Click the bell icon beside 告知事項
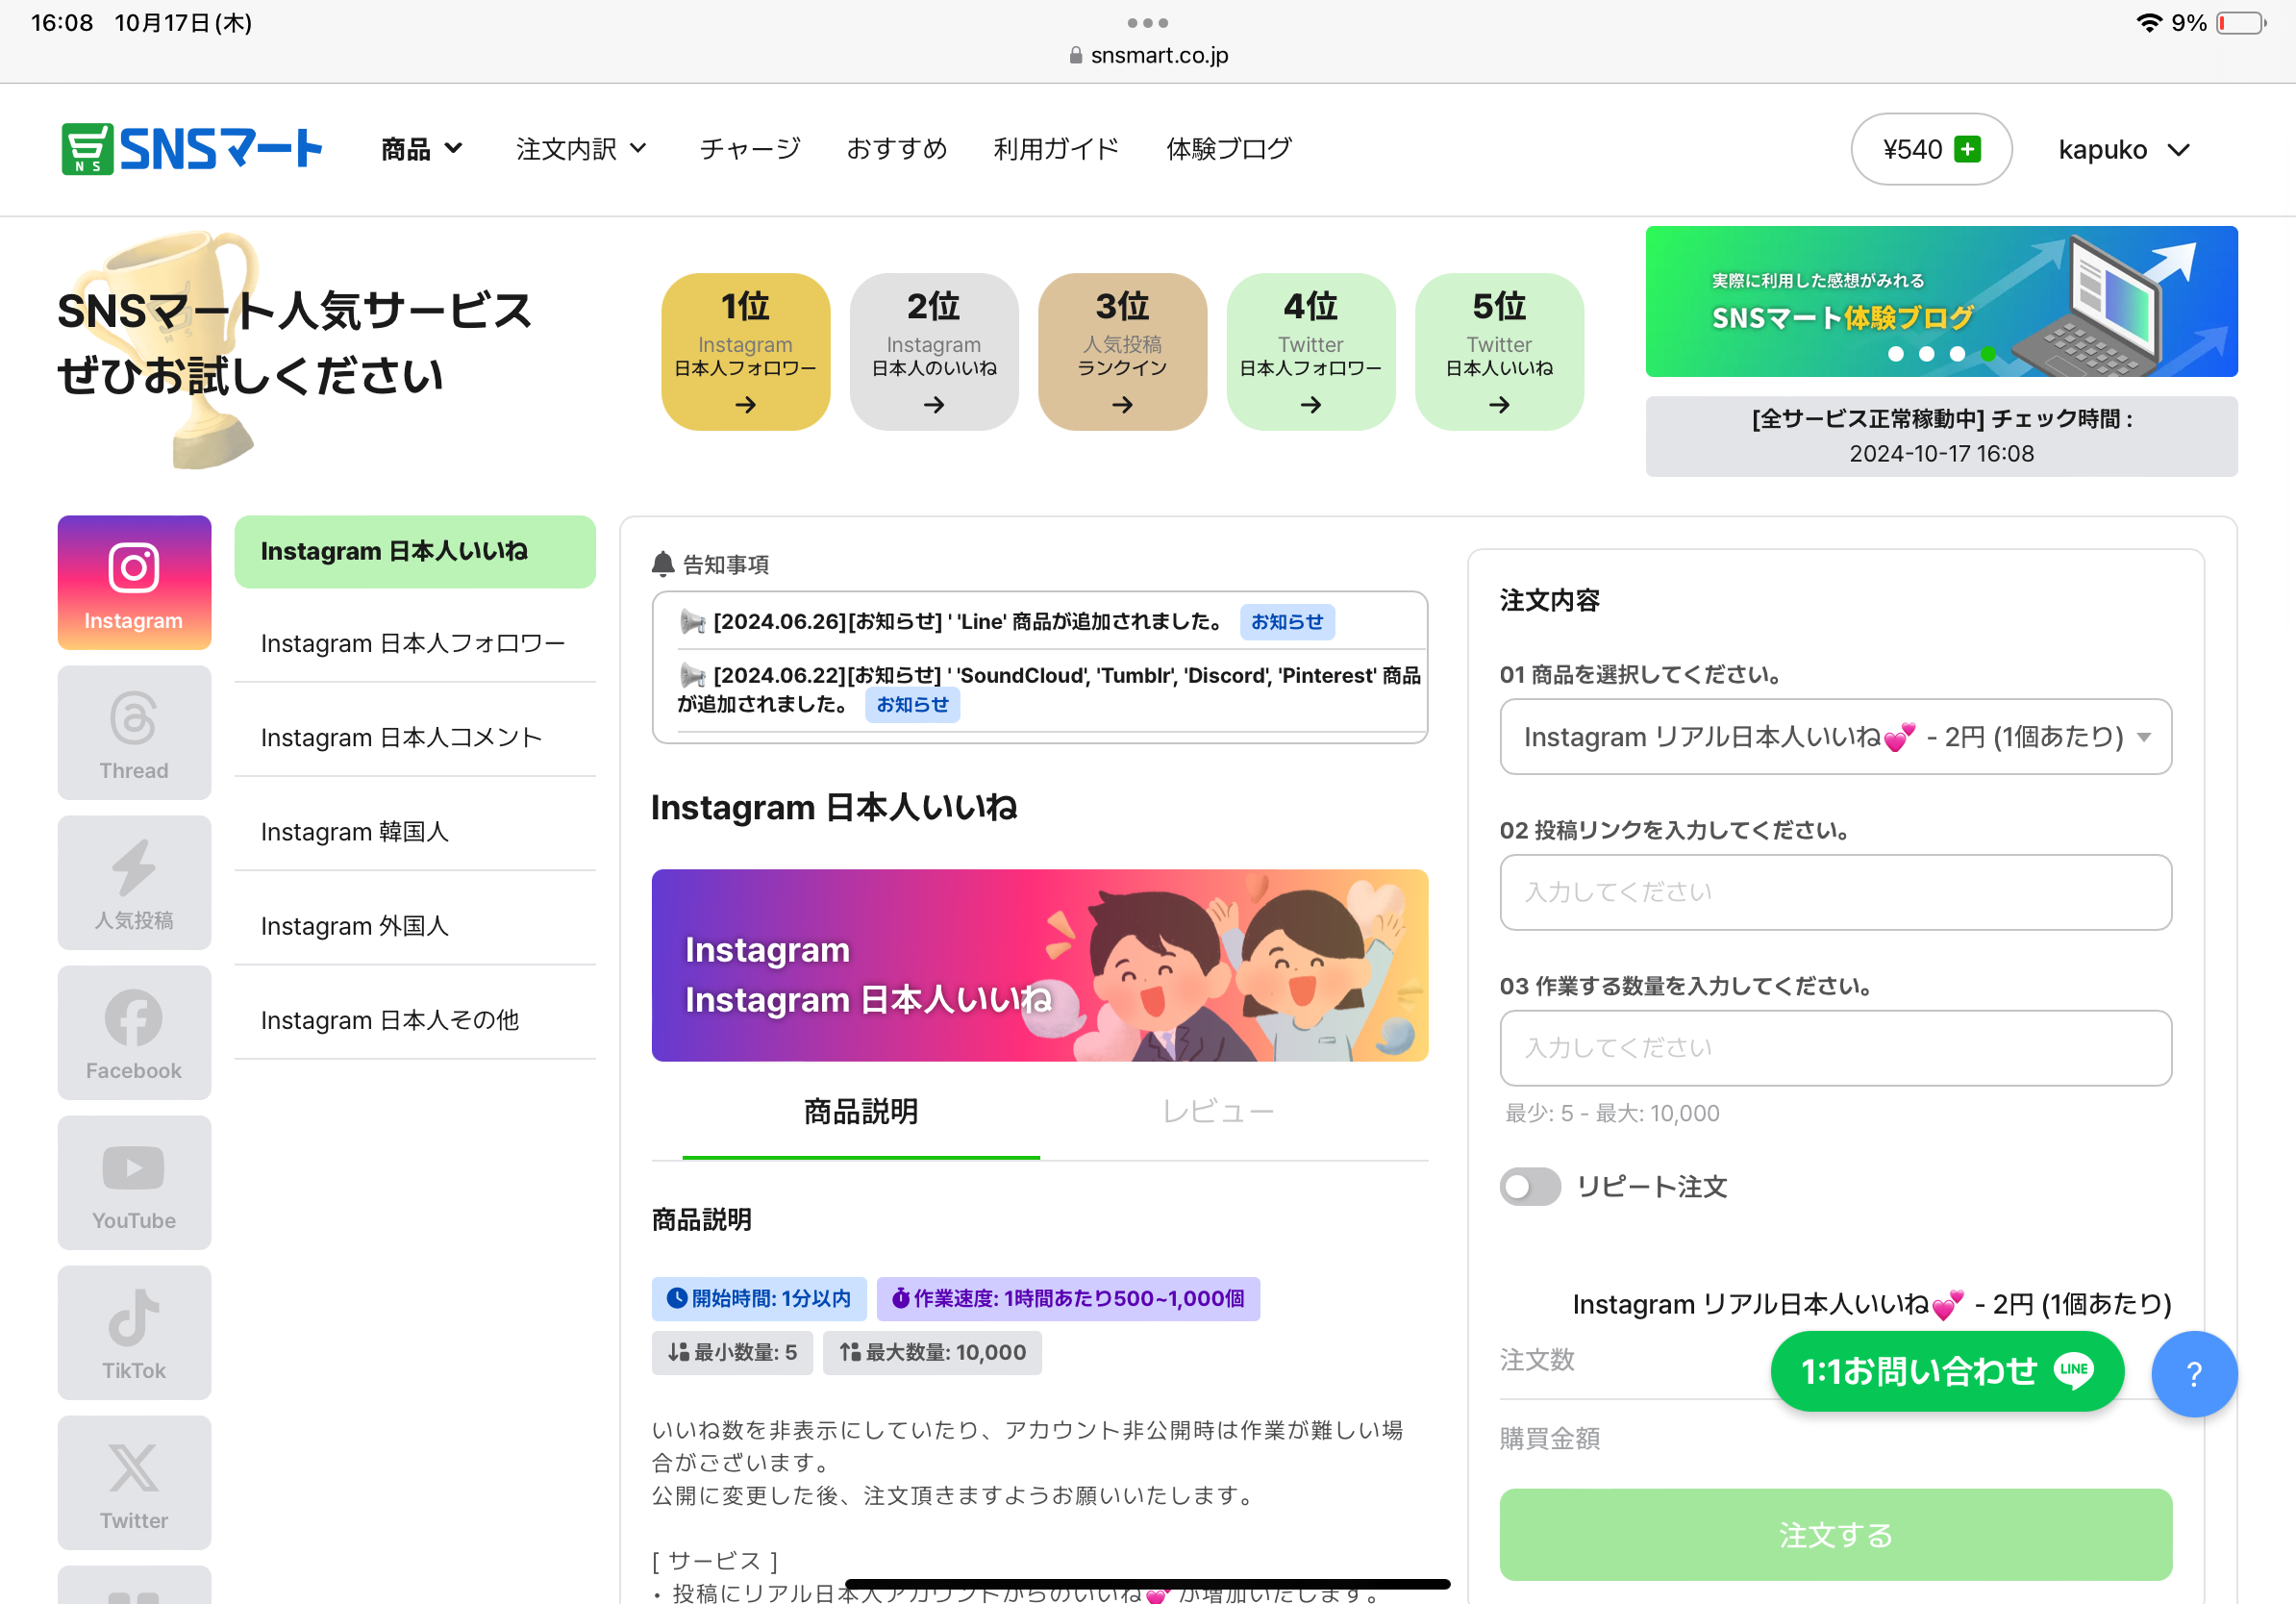Viewport: 2296px width, 1604px height. pos(662,564)
